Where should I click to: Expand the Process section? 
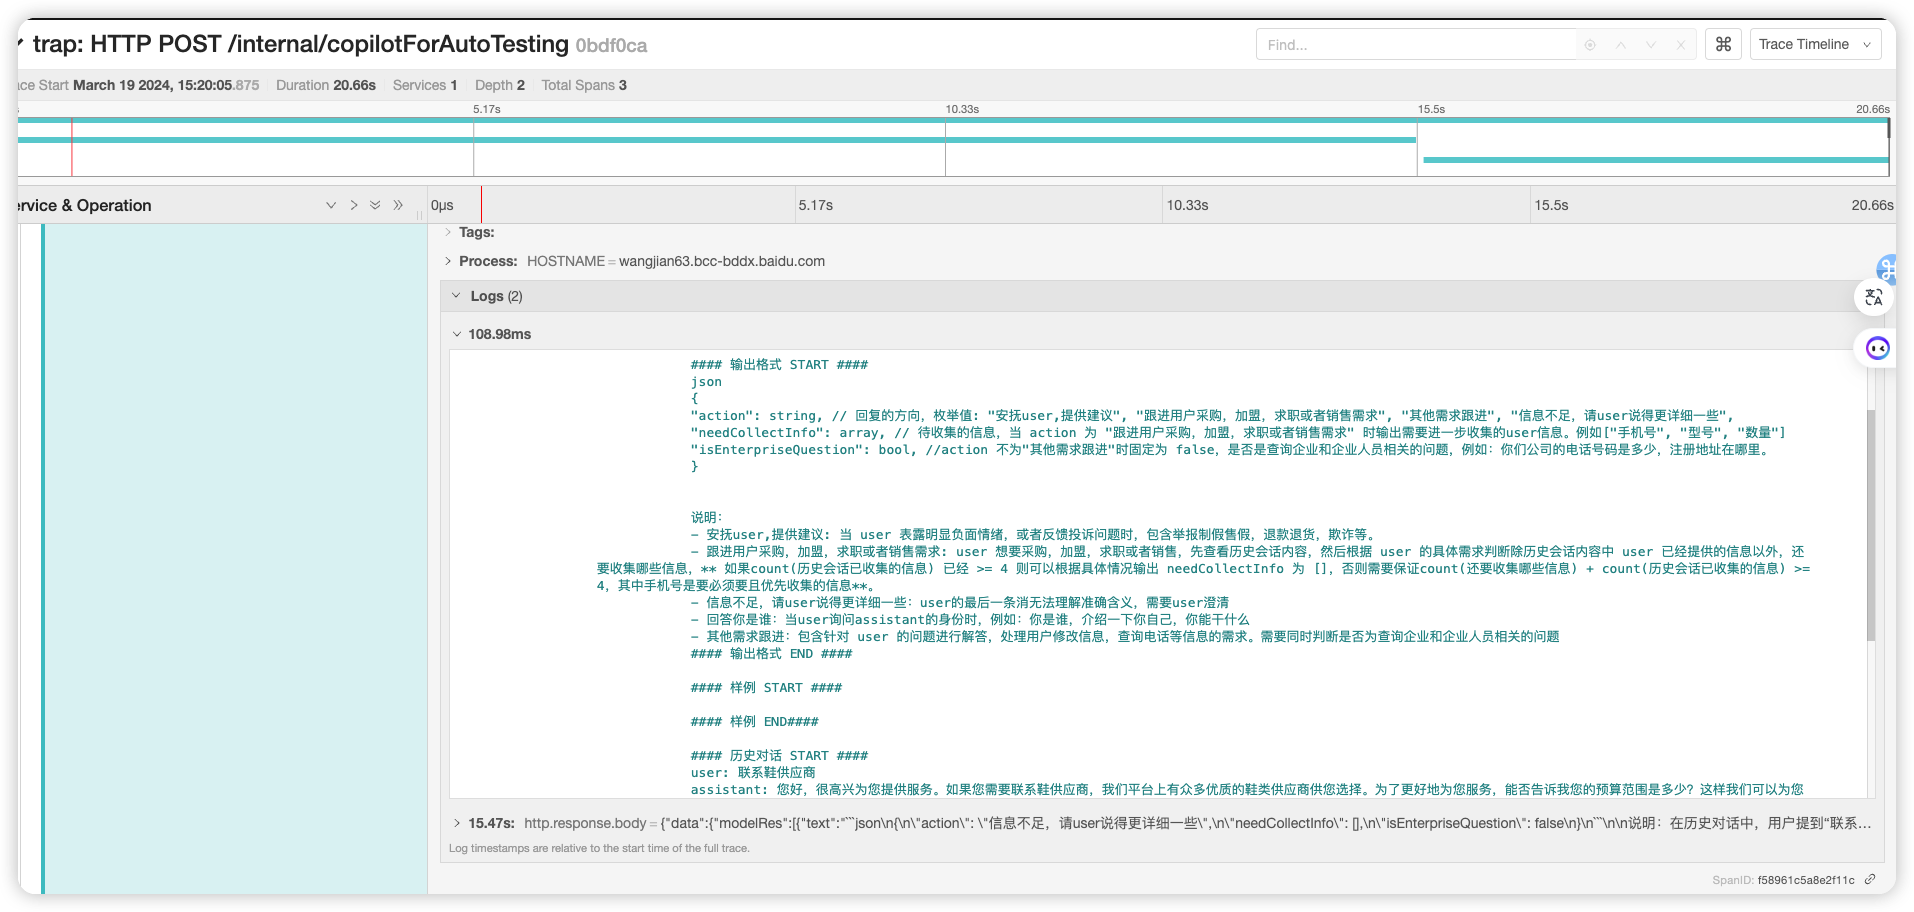[x=481, y=261]
